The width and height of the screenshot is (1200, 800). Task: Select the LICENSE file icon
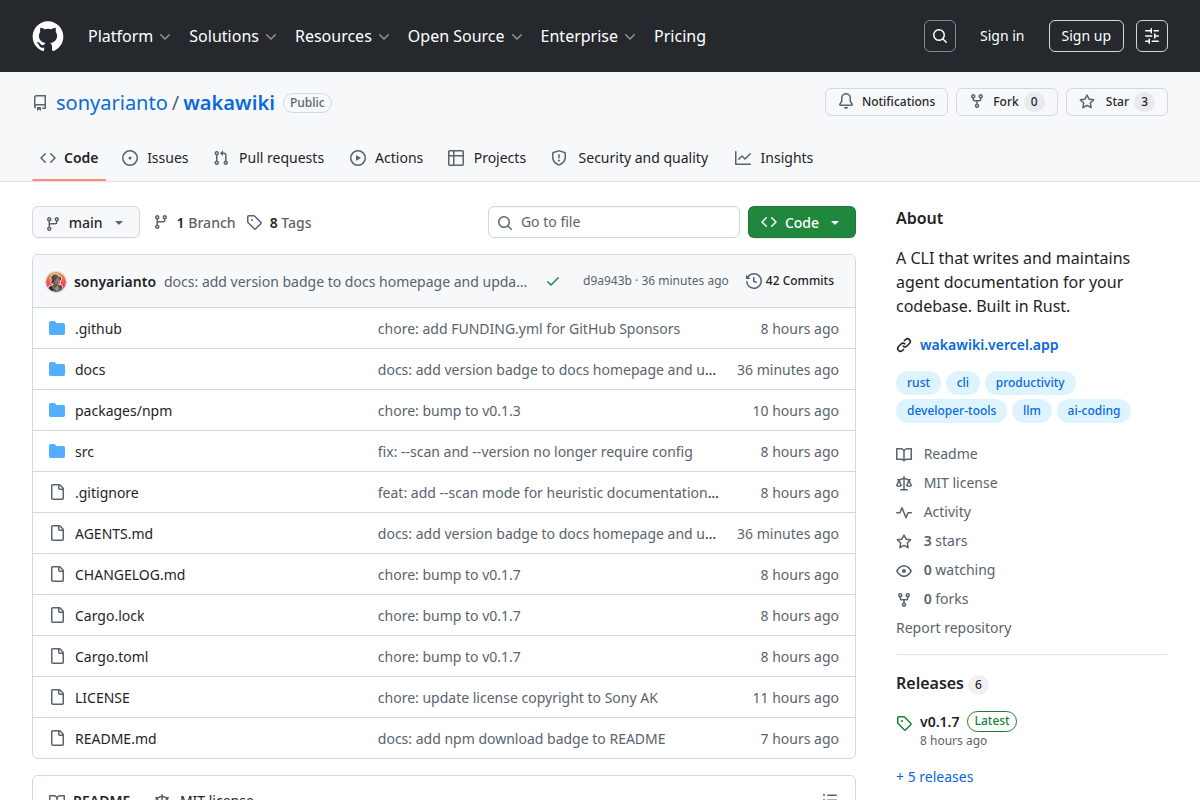click(57, 697)
